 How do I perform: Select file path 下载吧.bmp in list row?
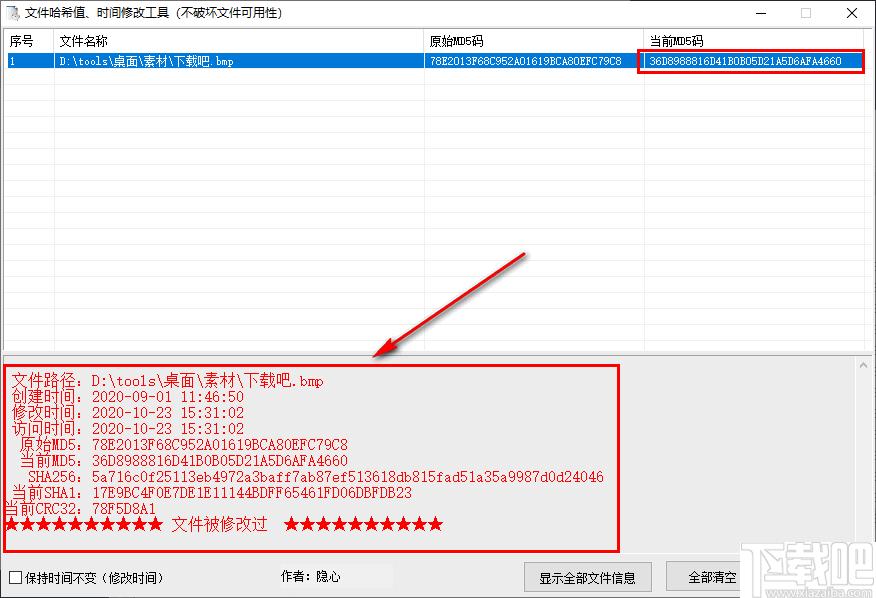pyautogui.click(x=239, y=61)
